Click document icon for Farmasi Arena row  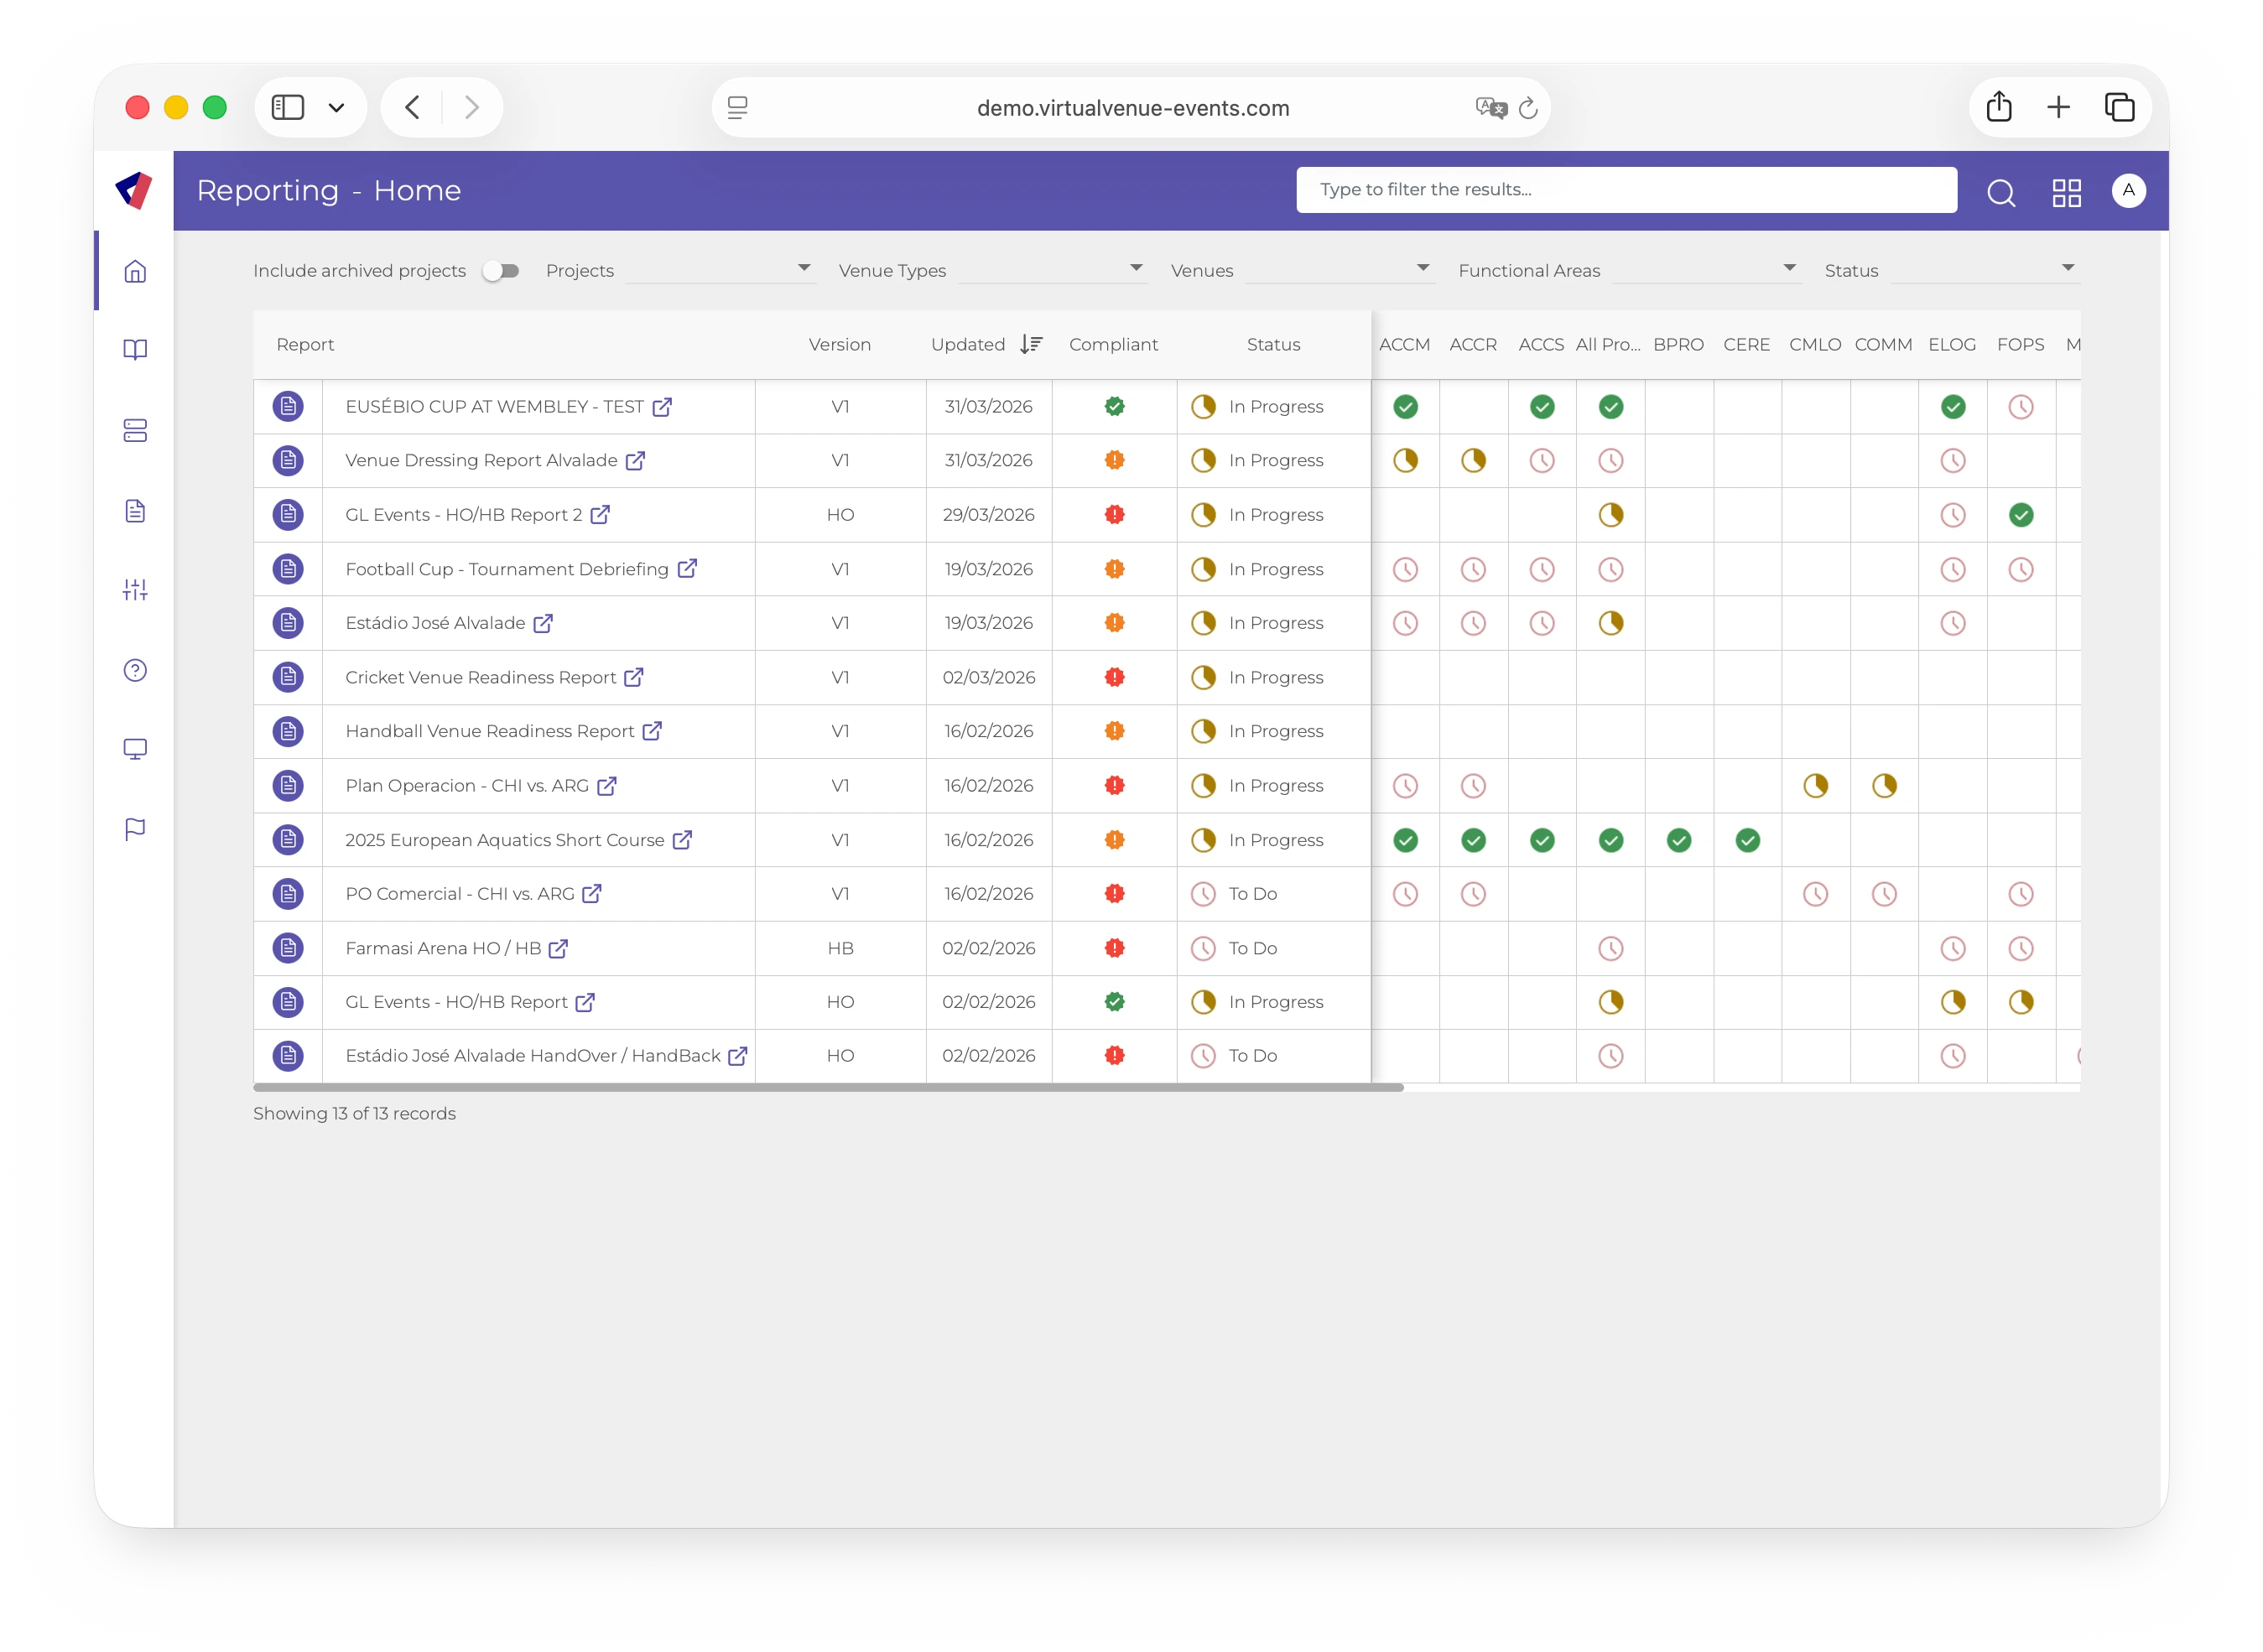tap(288, 947)
